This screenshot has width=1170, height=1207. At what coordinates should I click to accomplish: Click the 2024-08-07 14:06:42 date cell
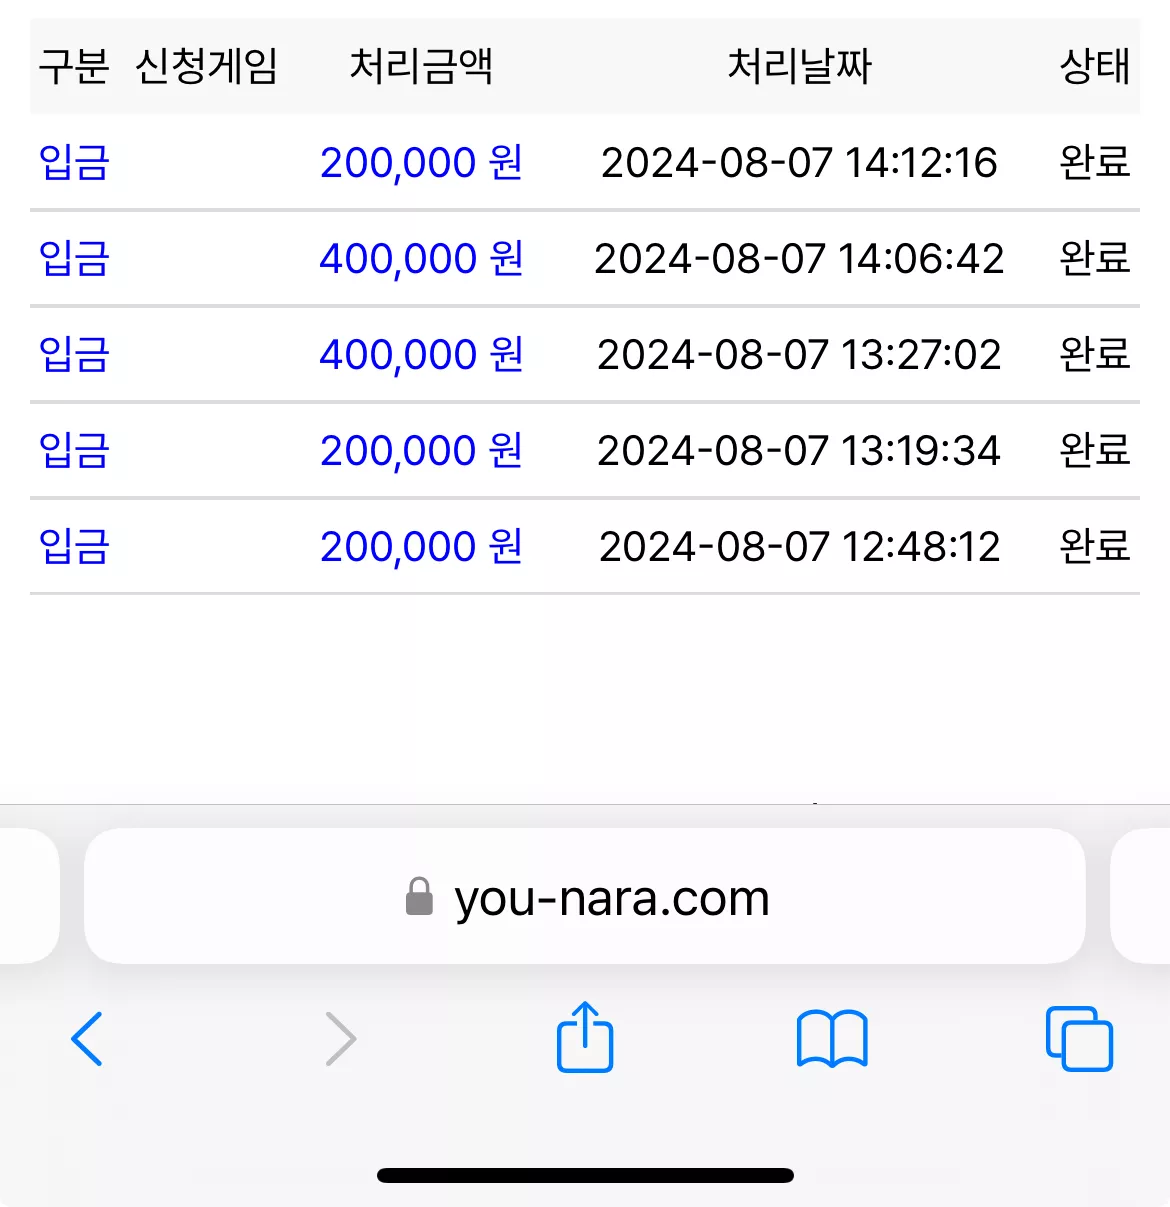coord(799,259)
